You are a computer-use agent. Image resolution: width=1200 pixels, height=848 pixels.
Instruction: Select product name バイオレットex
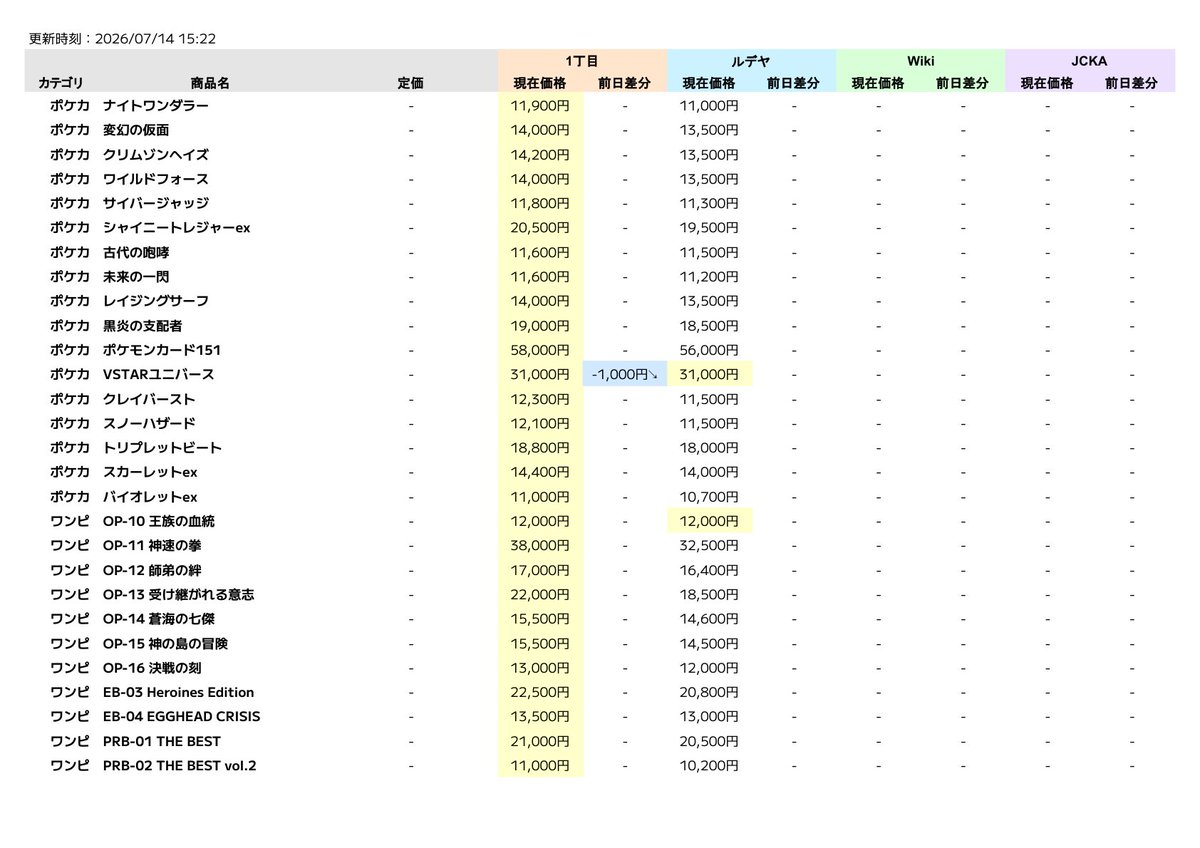(150, 496)
